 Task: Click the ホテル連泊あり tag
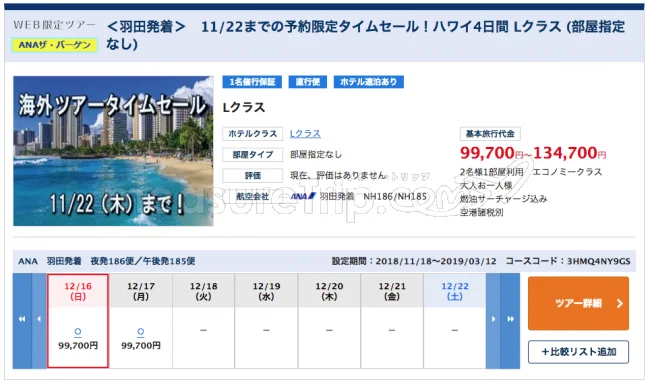tap(369, 82)
